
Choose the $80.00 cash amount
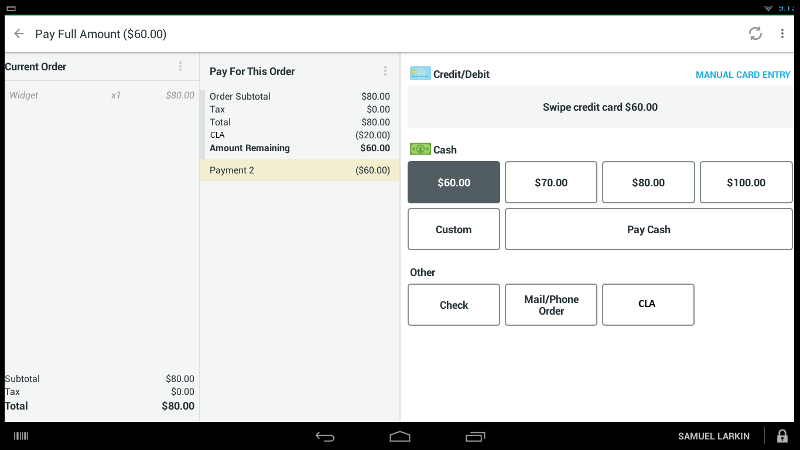(x=648, y=182)
